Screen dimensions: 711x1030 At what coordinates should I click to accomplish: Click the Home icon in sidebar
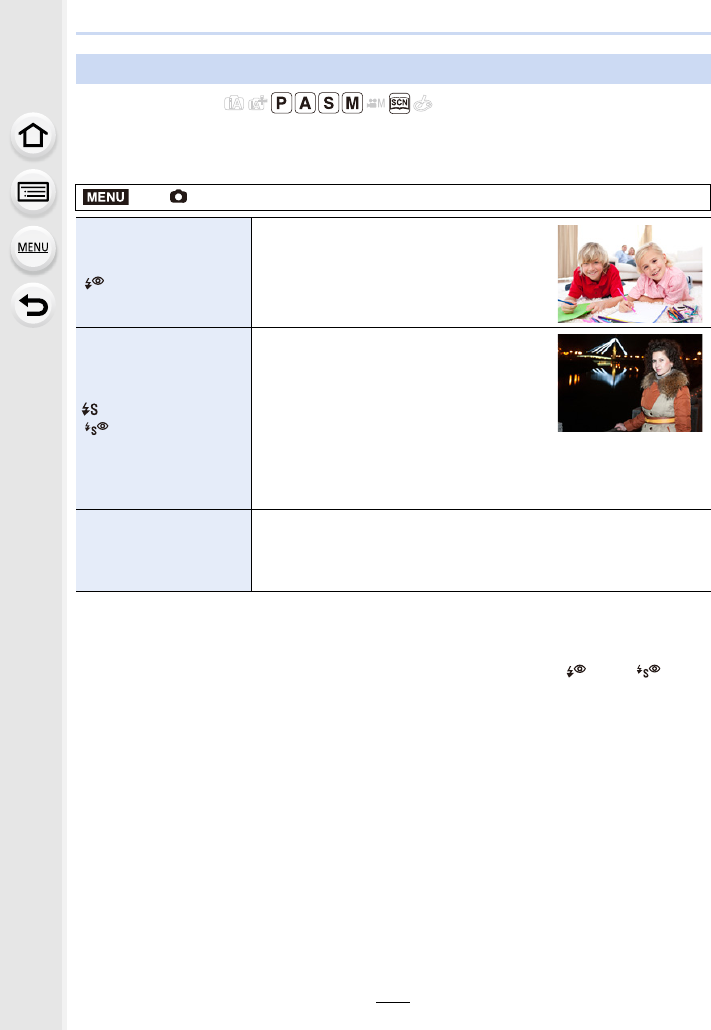point(33,136)
